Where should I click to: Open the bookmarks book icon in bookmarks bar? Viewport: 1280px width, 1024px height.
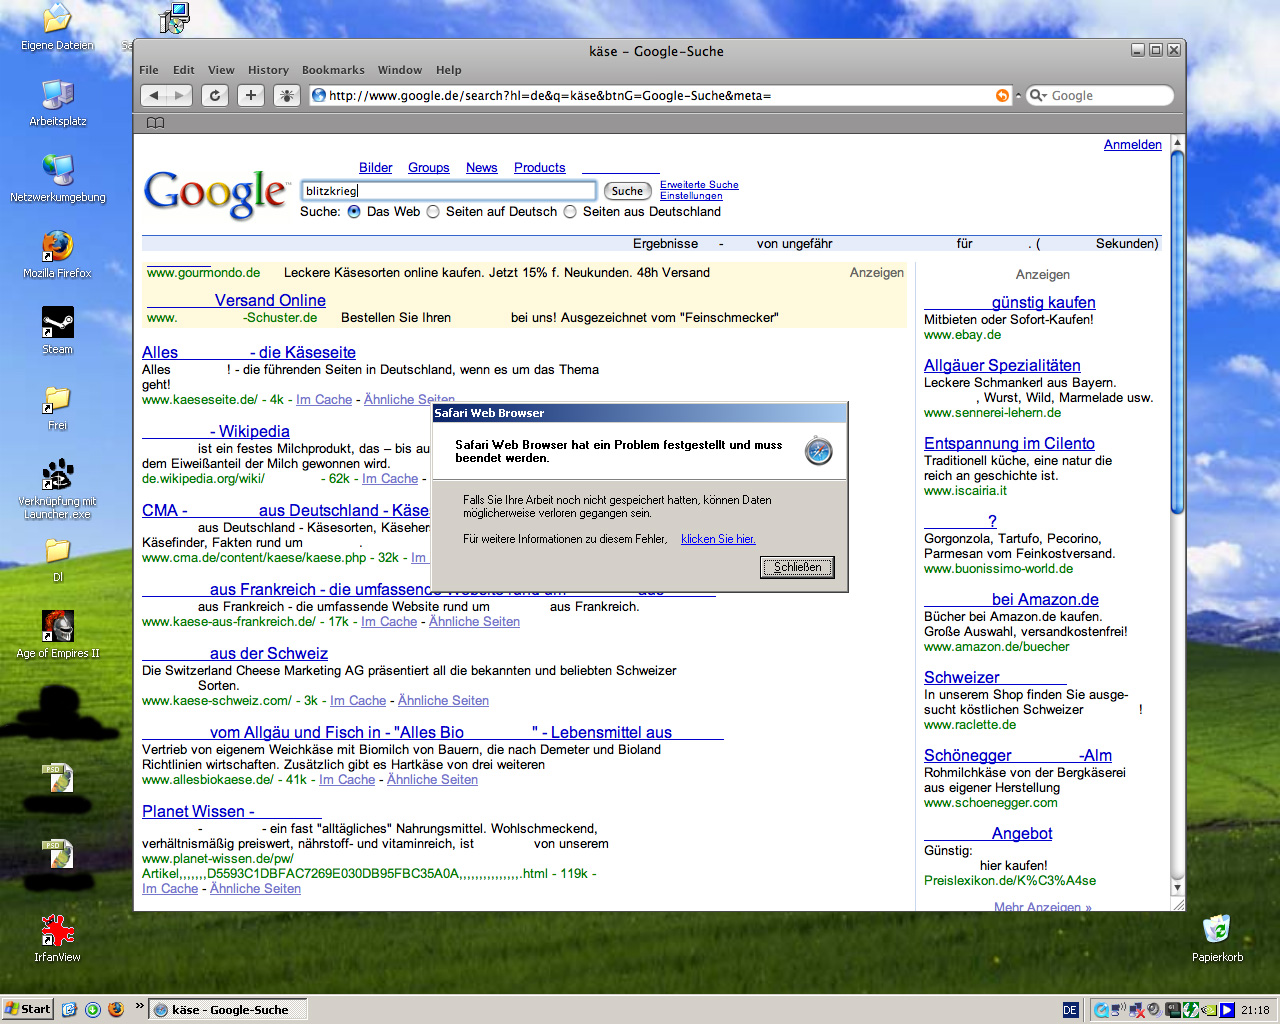[155, 123]
